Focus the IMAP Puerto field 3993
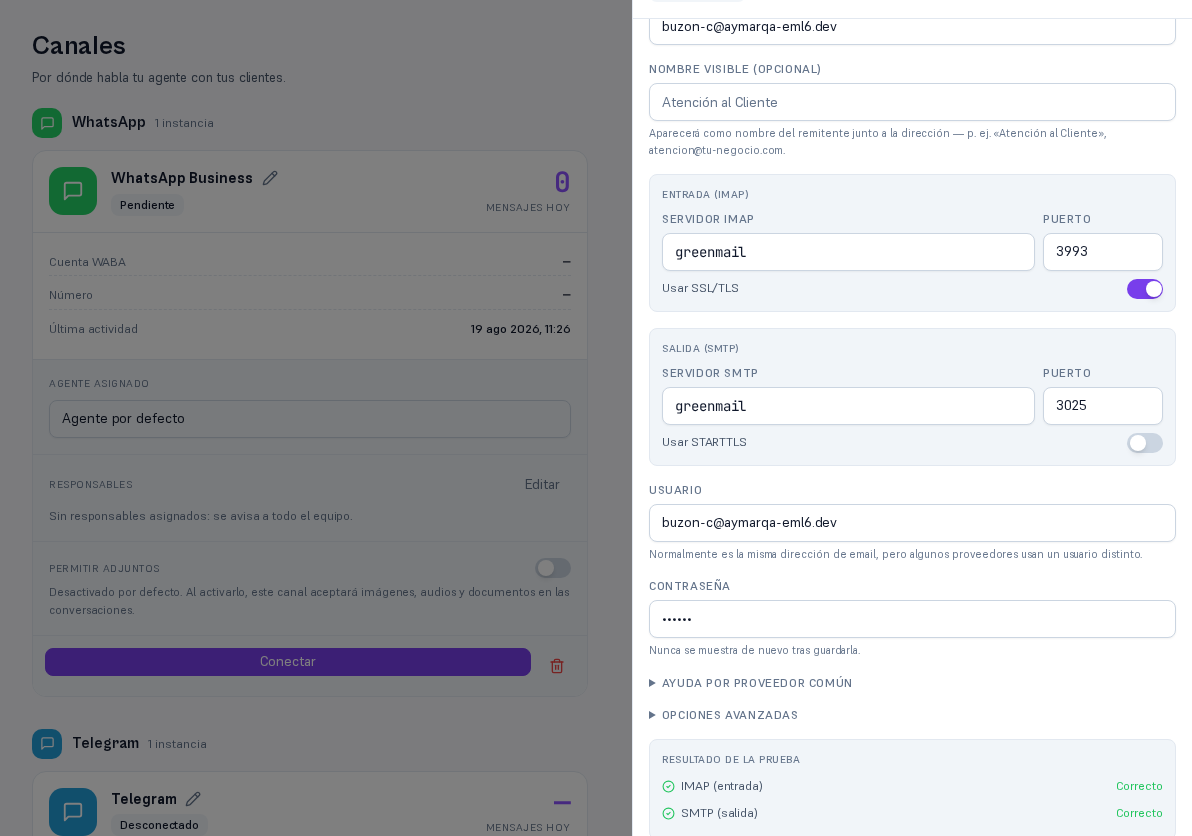Viewport: 1192px width, 836px height. (x=1102, y=252)
